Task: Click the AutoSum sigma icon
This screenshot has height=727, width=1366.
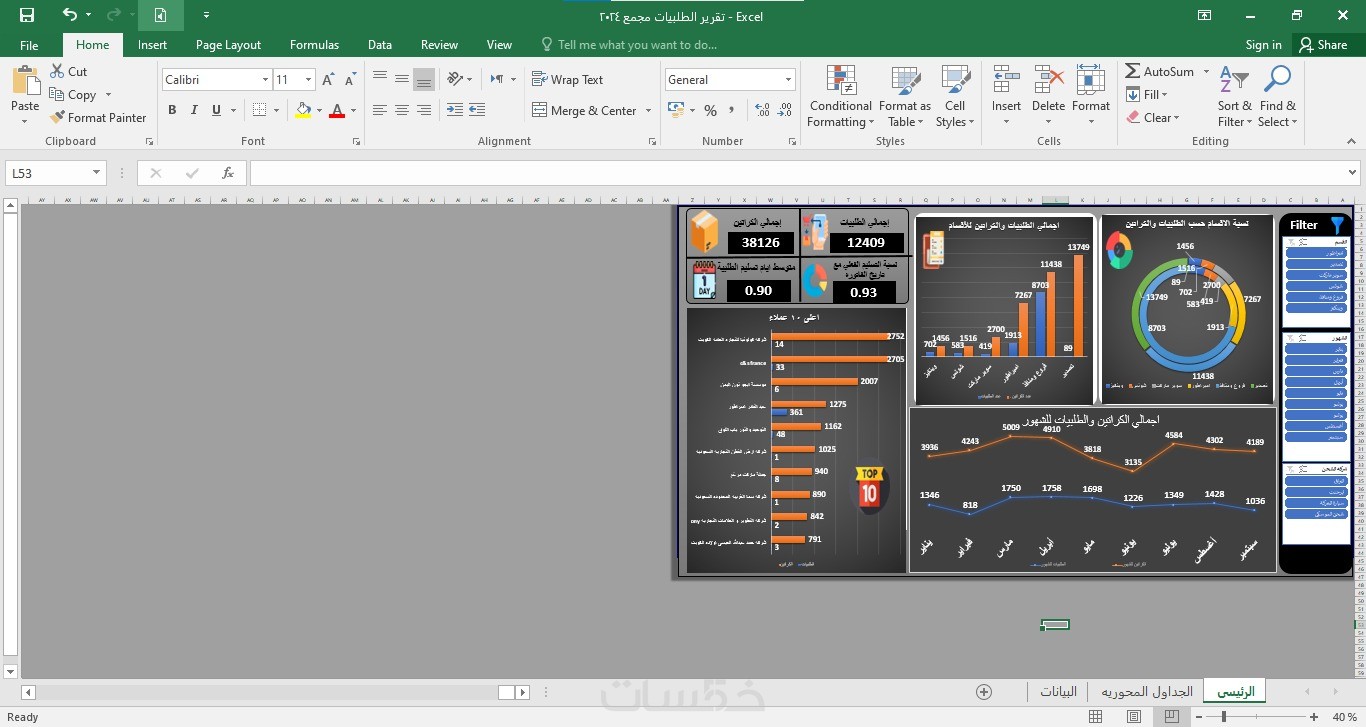Action: pyautogui.click(x=1132, y=72)
